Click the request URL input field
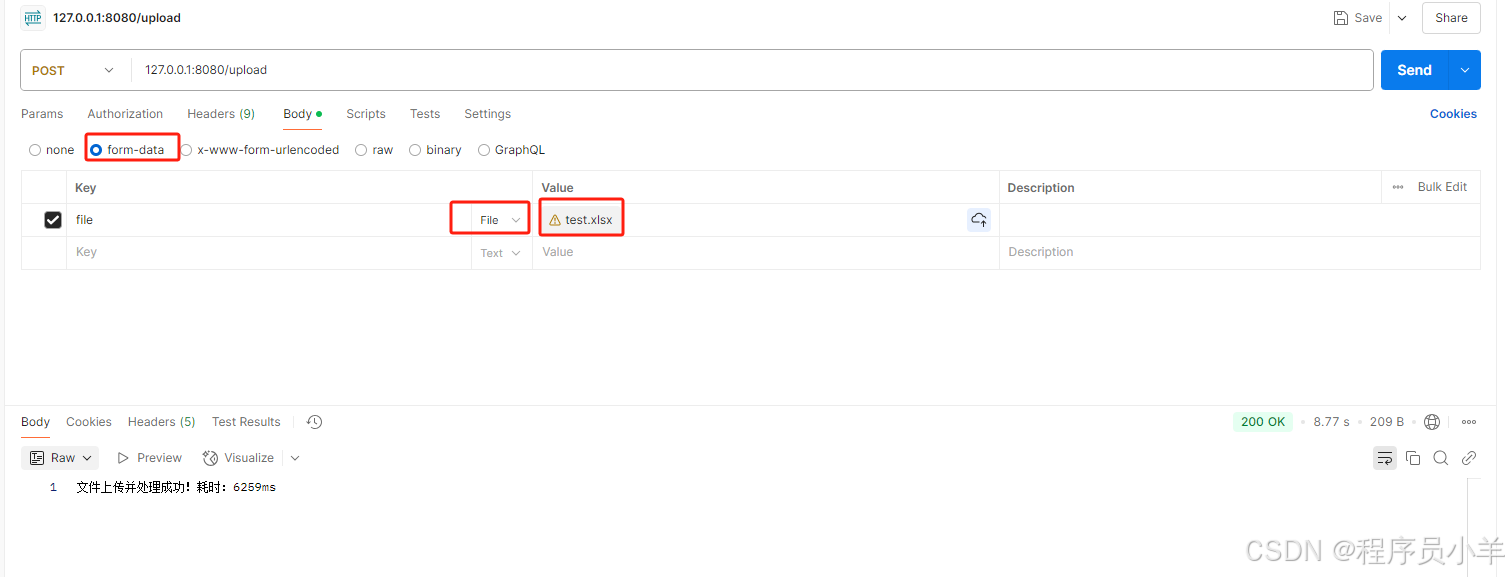 400,70
